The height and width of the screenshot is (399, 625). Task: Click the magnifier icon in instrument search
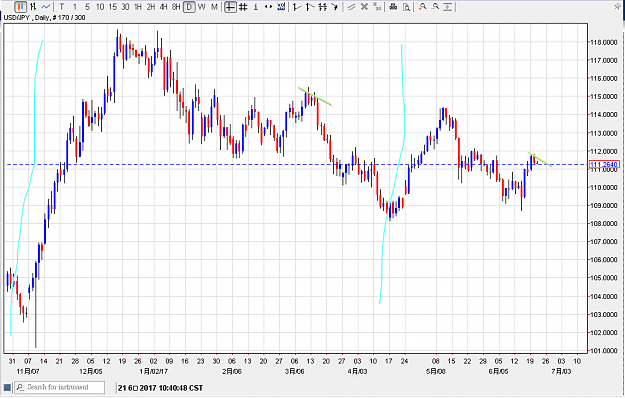(x=20, y=387)
